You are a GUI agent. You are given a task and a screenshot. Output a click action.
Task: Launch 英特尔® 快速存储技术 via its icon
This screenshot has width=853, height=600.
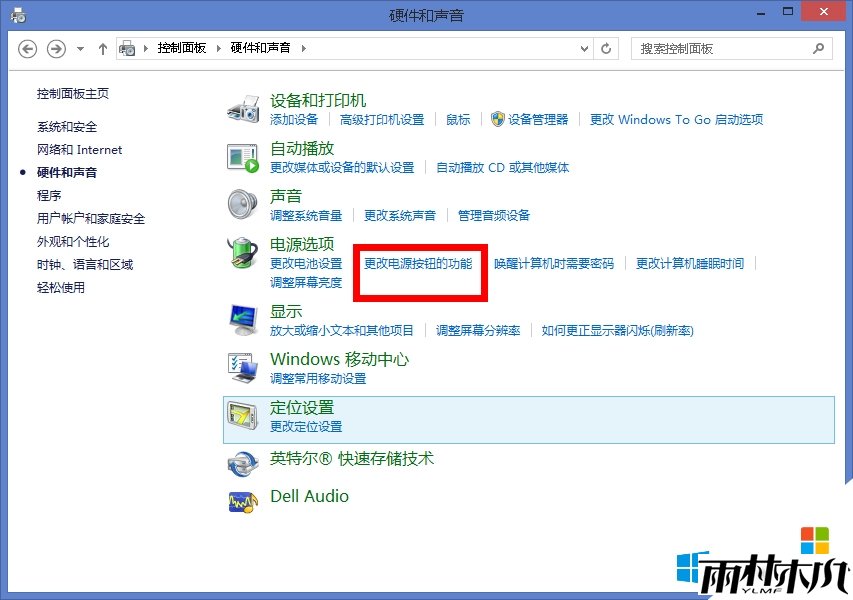(242, 462)
